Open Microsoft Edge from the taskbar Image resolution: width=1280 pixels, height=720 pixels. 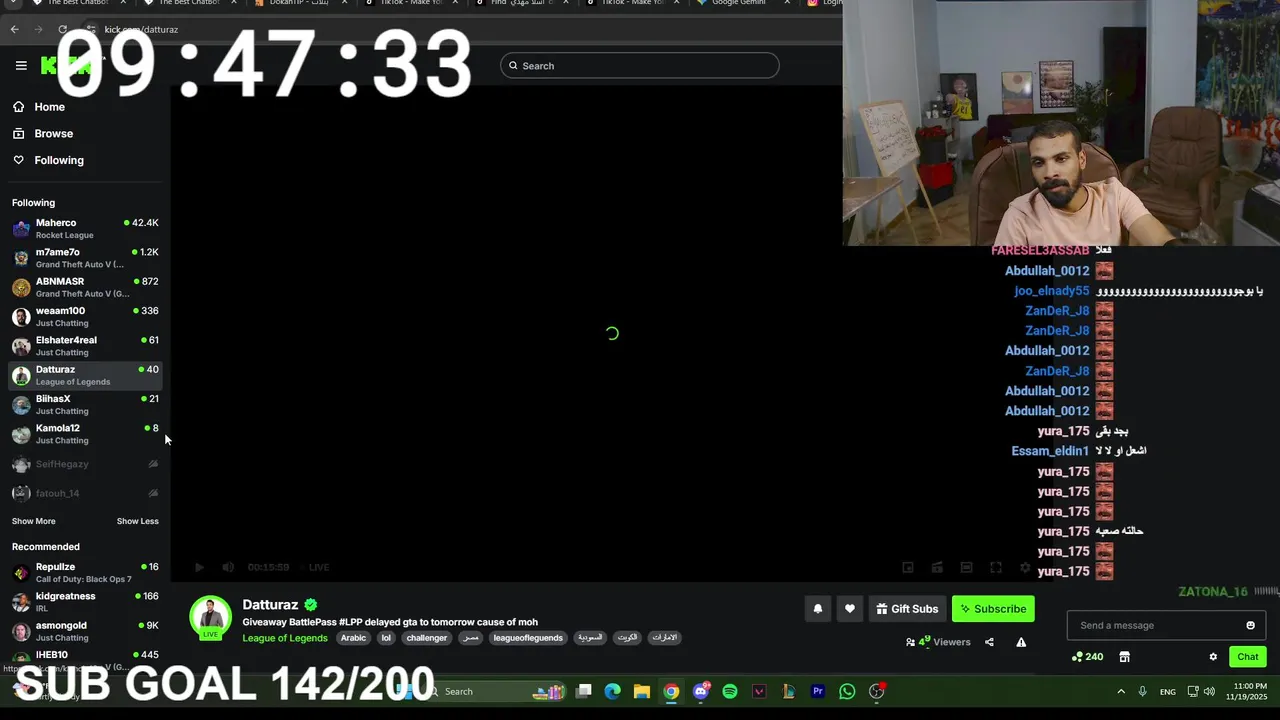click(613, 692)
